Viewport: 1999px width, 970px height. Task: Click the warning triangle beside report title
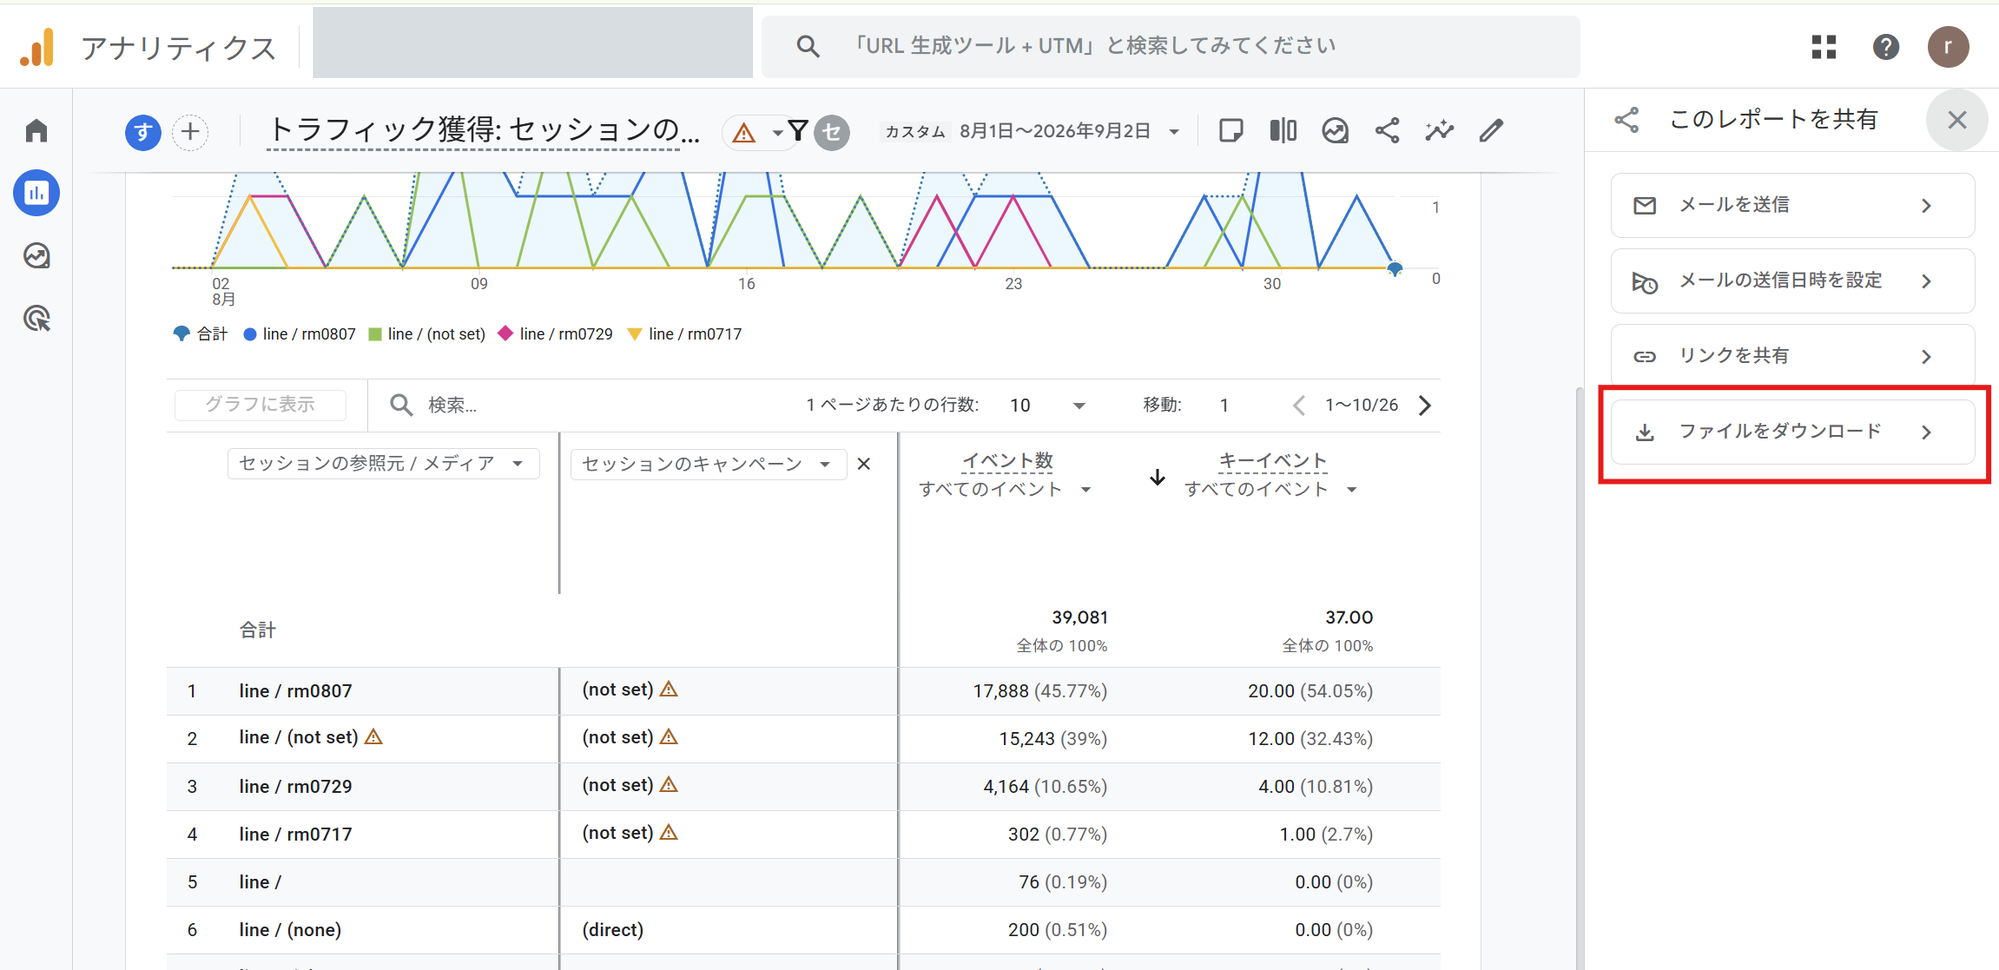point(743,132)
